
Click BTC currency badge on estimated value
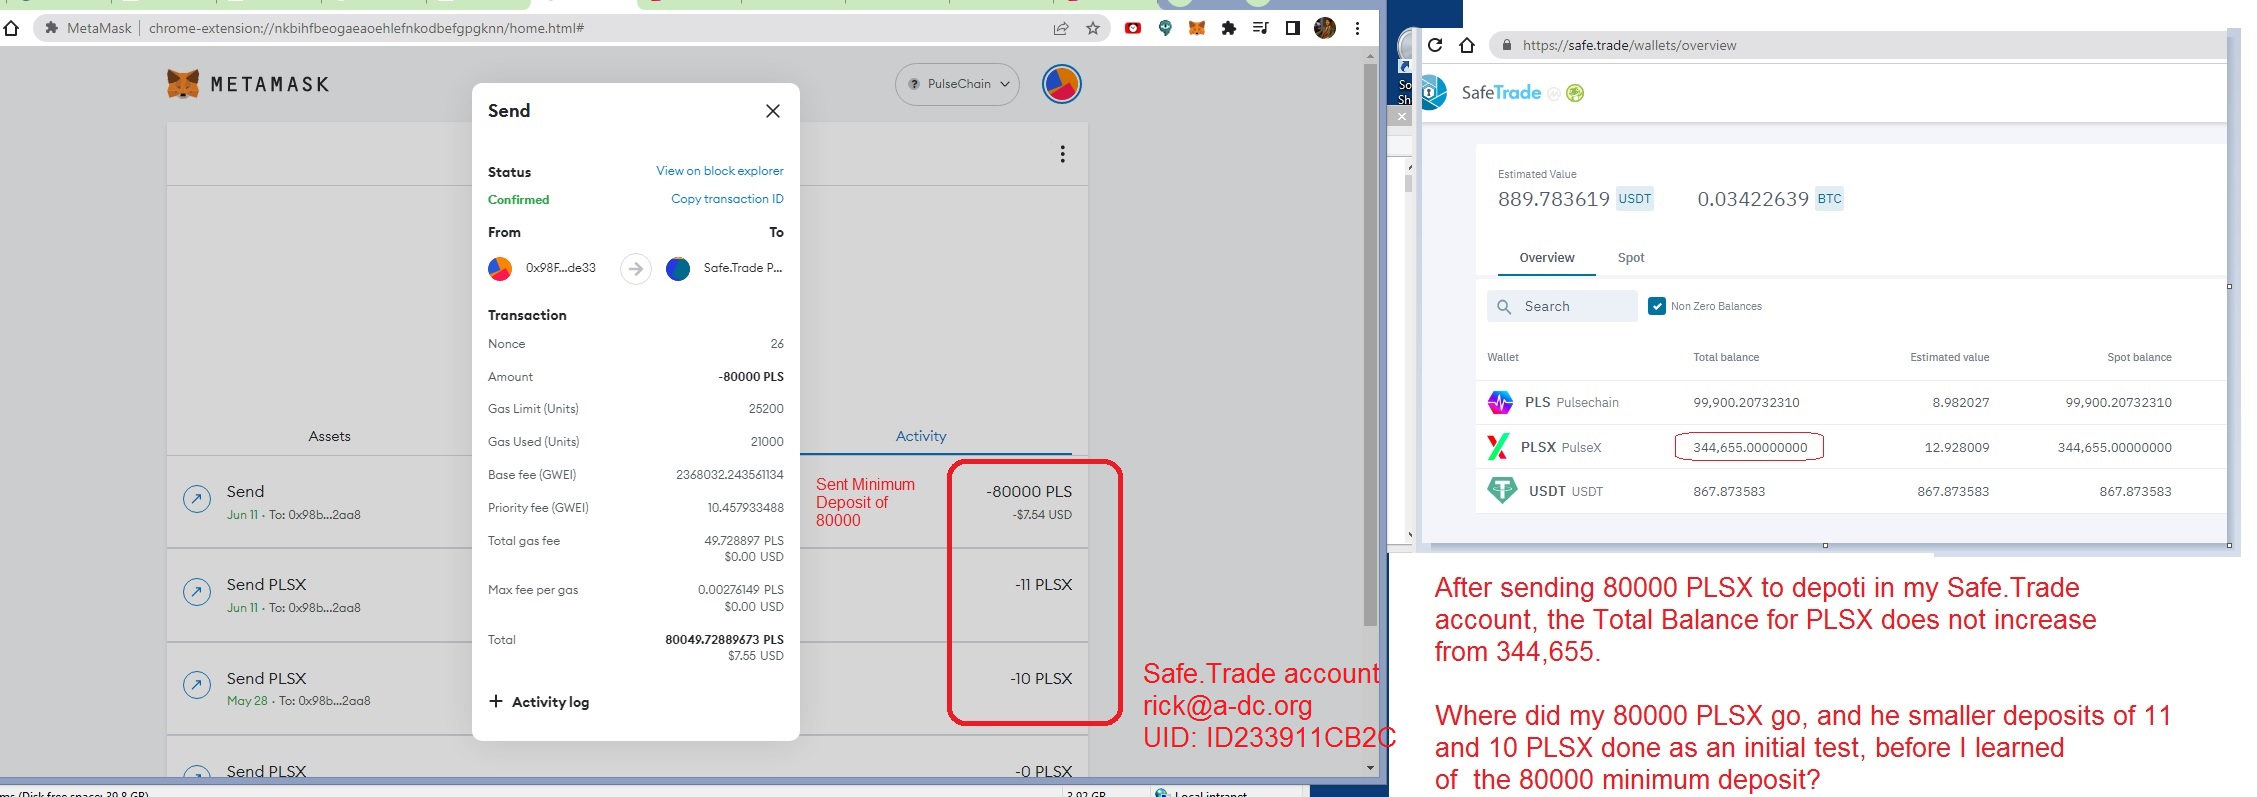(1829, 199)
